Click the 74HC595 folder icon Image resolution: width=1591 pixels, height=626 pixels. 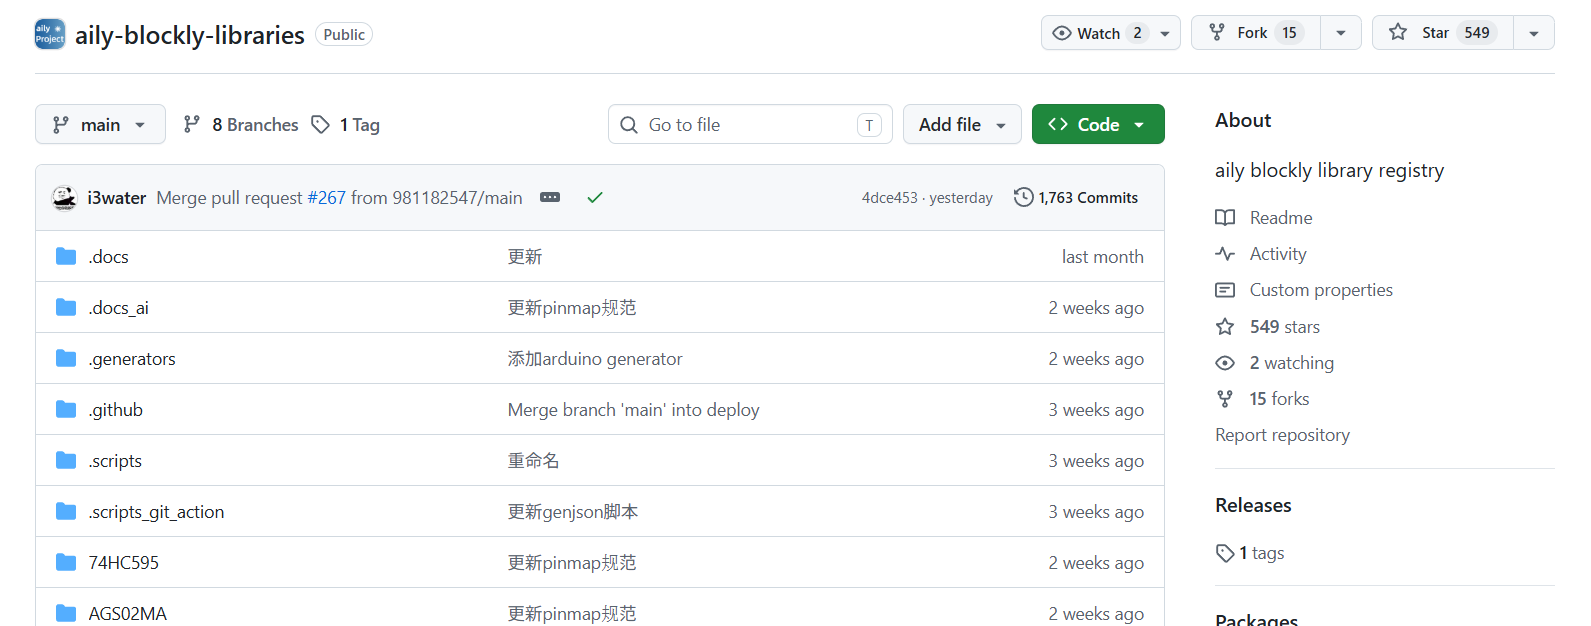point(66,562)
